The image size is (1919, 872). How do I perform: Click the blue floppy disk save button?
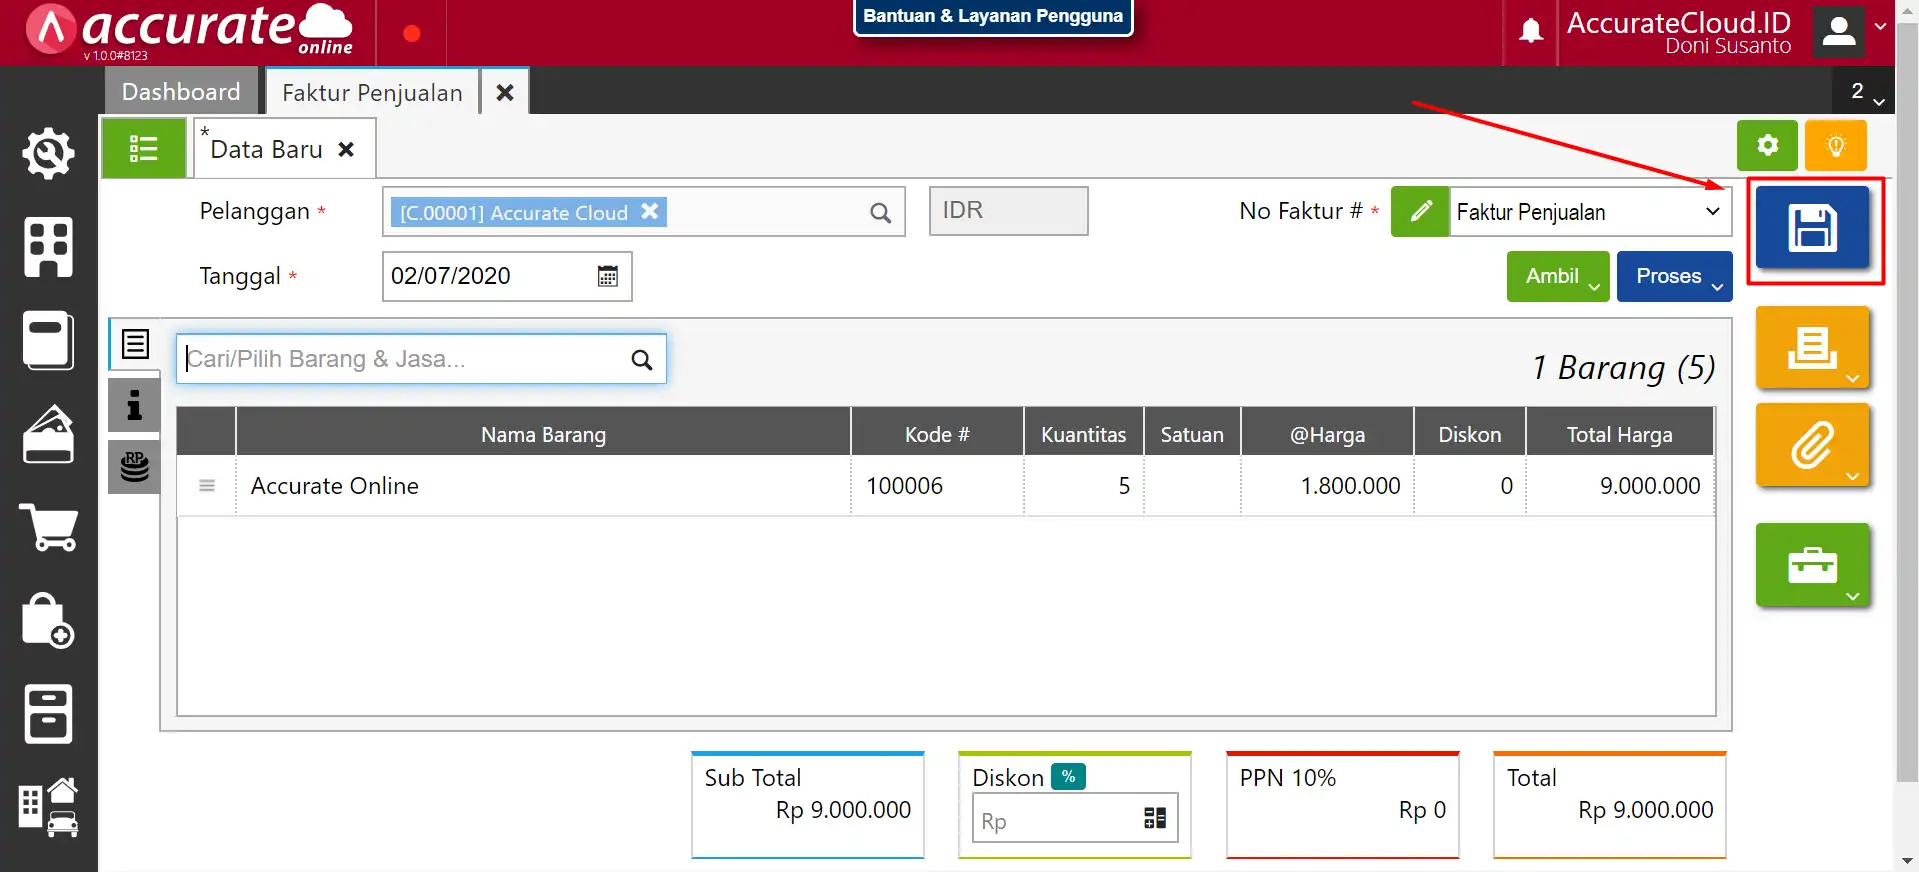pos(1812,228)
